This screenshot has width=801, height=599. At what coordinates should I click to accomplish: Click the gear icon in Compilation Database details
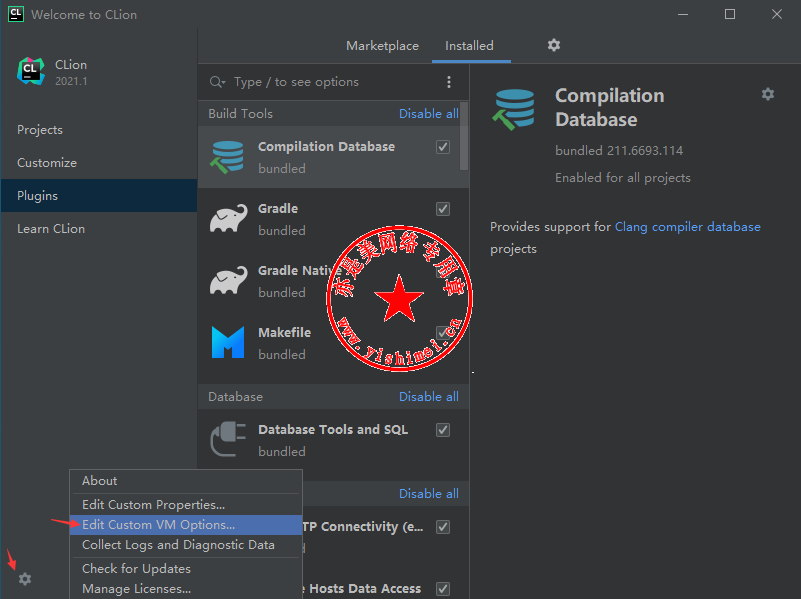click(x=768, y=94)
